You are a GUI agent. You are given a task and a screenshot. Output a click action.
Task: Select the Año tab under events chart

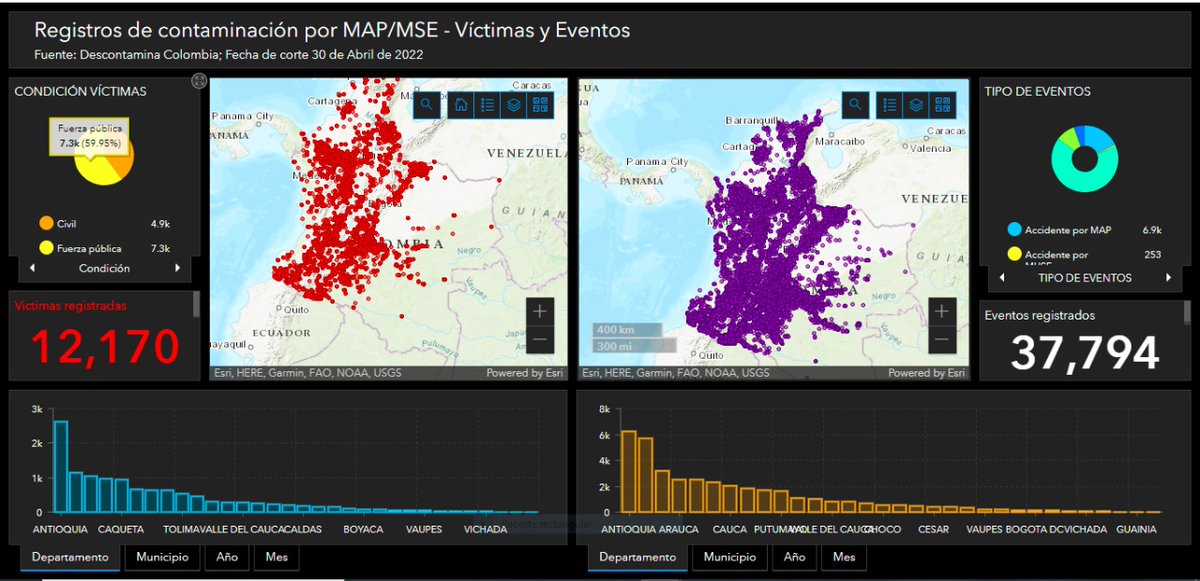click(795, 557)
